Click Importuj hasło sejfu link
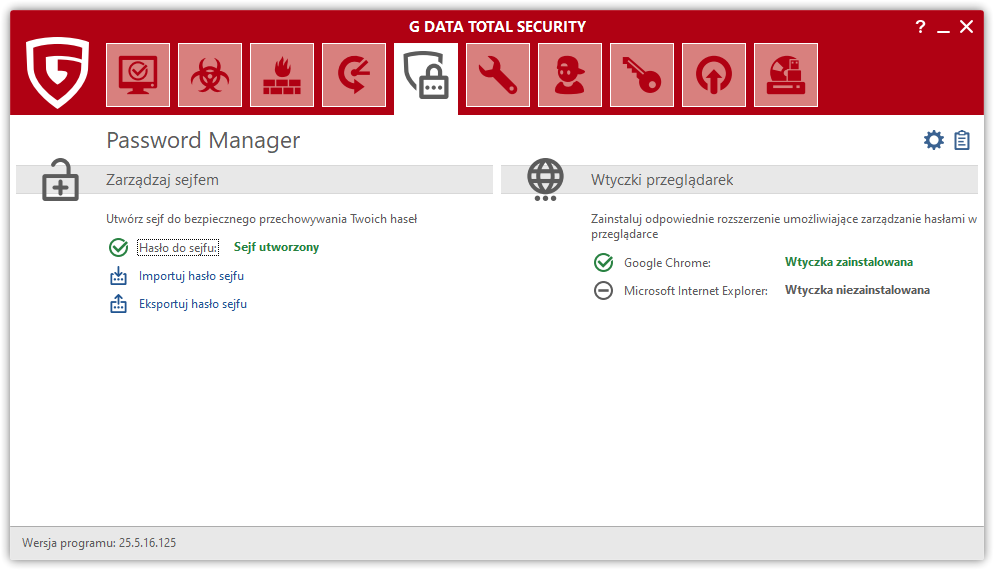Viewport: 994px width, 570px height. pos(191,276)
